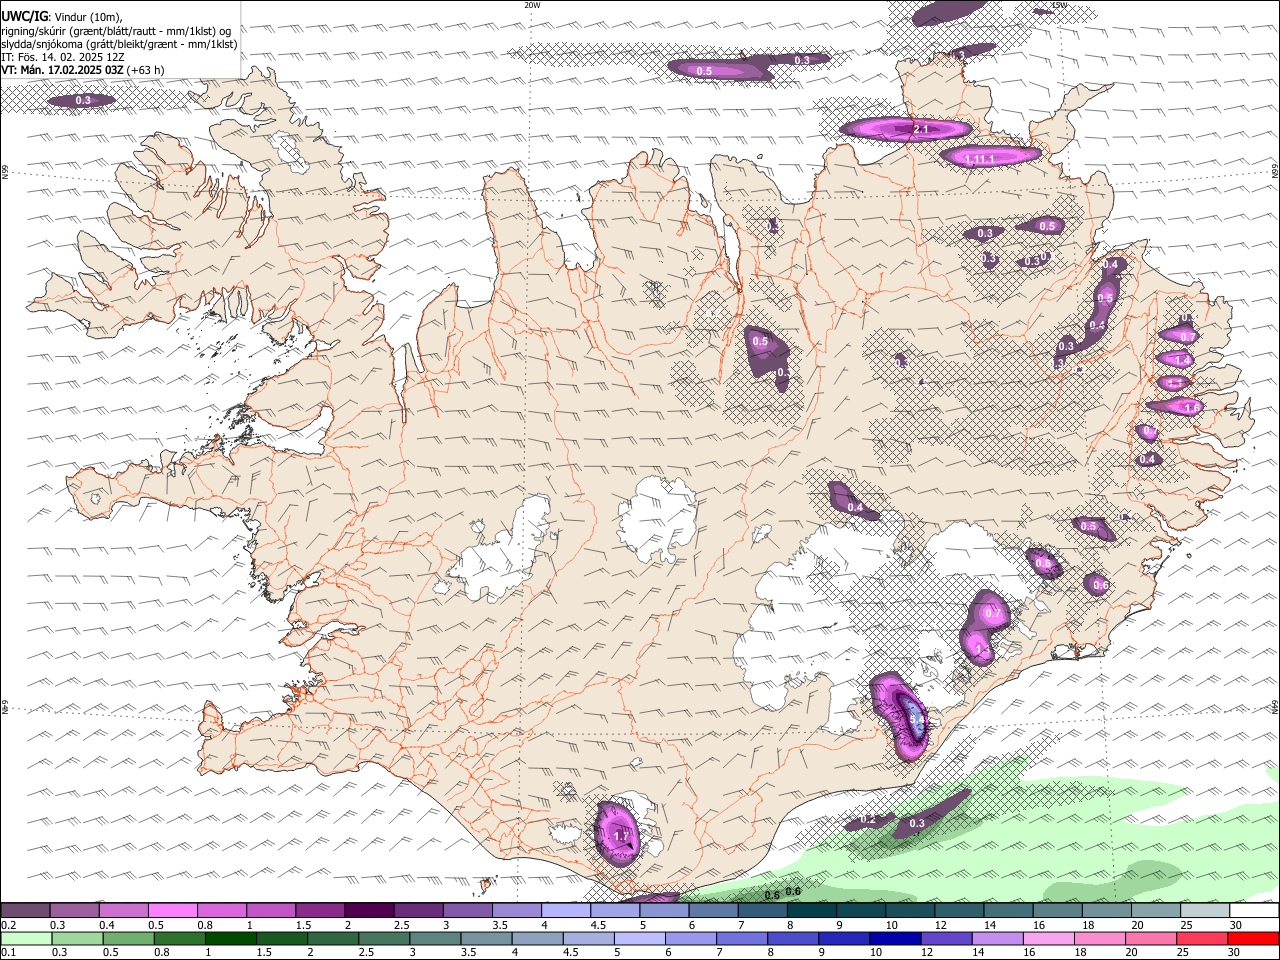The width and height of the screenshot is (1280, 960).
Task: Click the 'slydda/snjókoma (grátt/bleikt/grænt' header line
Action: pos(119,44)
